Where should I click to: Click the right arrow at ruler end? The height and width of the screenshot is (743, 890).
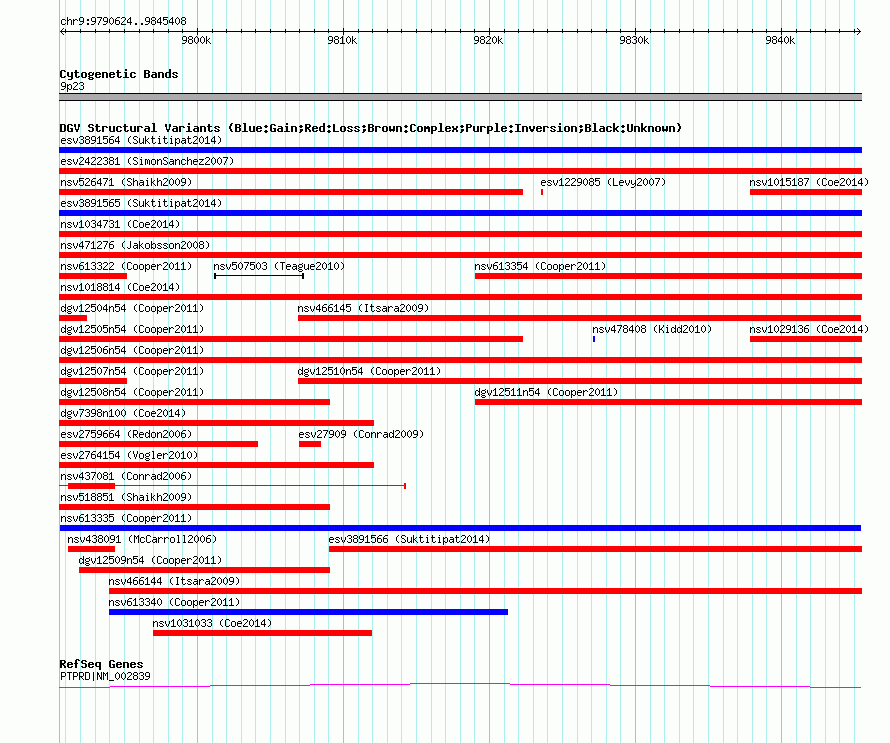click(x=858, y=31)
